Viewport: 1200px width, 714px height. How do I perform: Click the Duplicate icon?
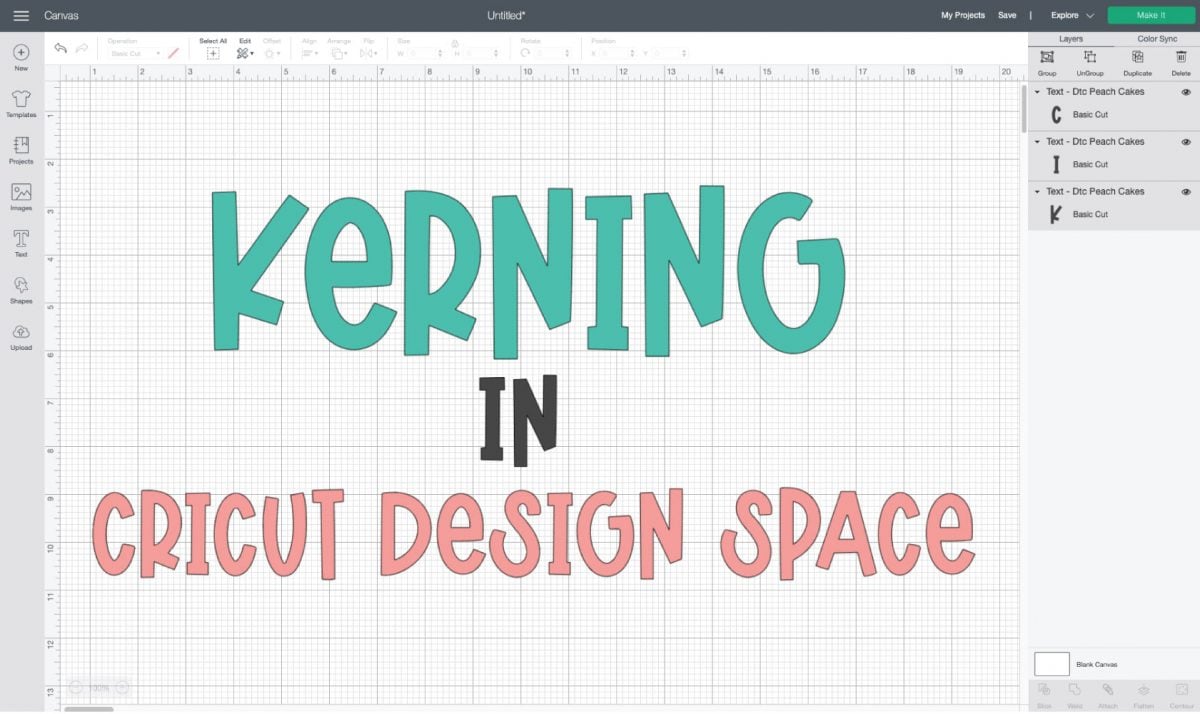click(x=1137, y=57)
